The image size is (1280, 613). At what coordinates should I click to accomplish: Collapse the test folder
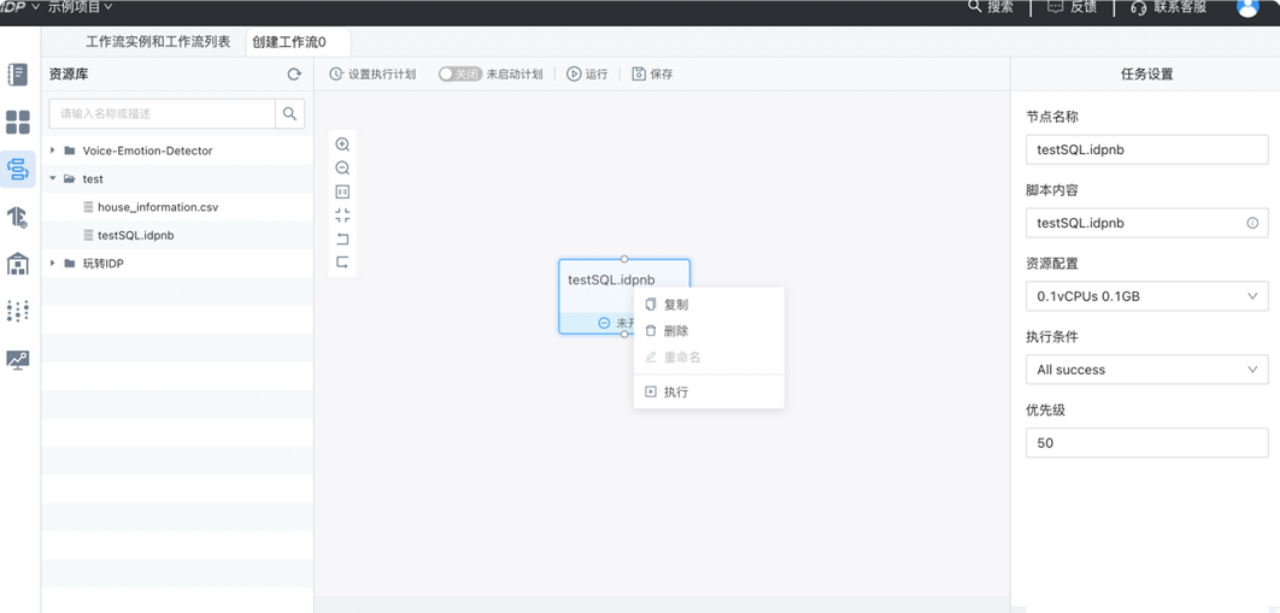click(x=53, y=179)
